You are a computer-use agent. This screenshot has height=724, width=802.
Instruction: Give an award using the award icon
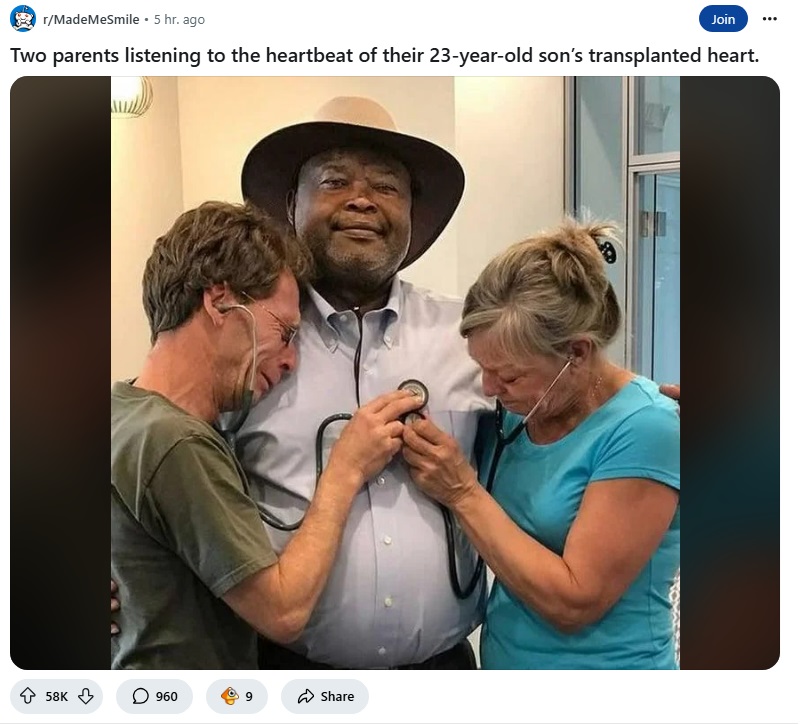point(230,696)
